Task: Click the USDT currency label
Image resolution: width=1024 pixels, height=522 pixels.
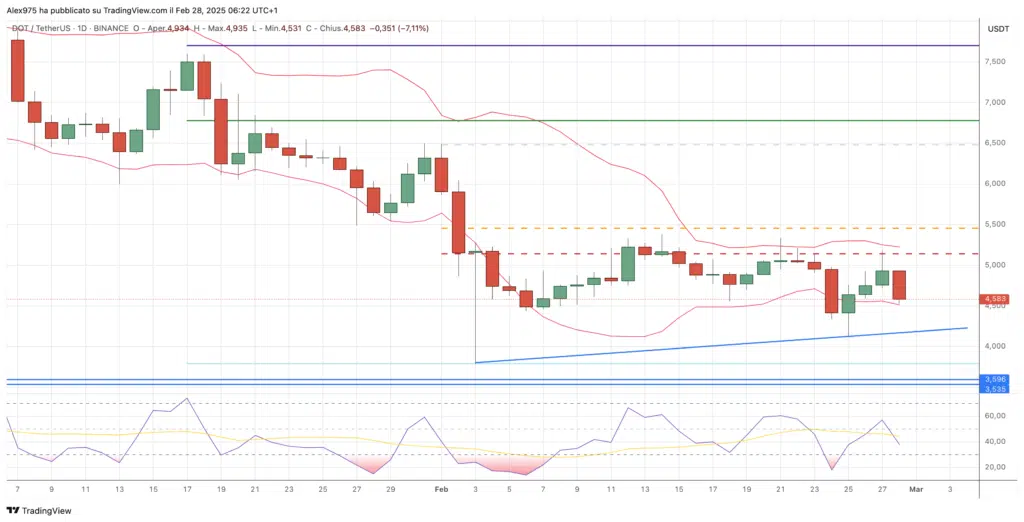Action: [997, 28]
